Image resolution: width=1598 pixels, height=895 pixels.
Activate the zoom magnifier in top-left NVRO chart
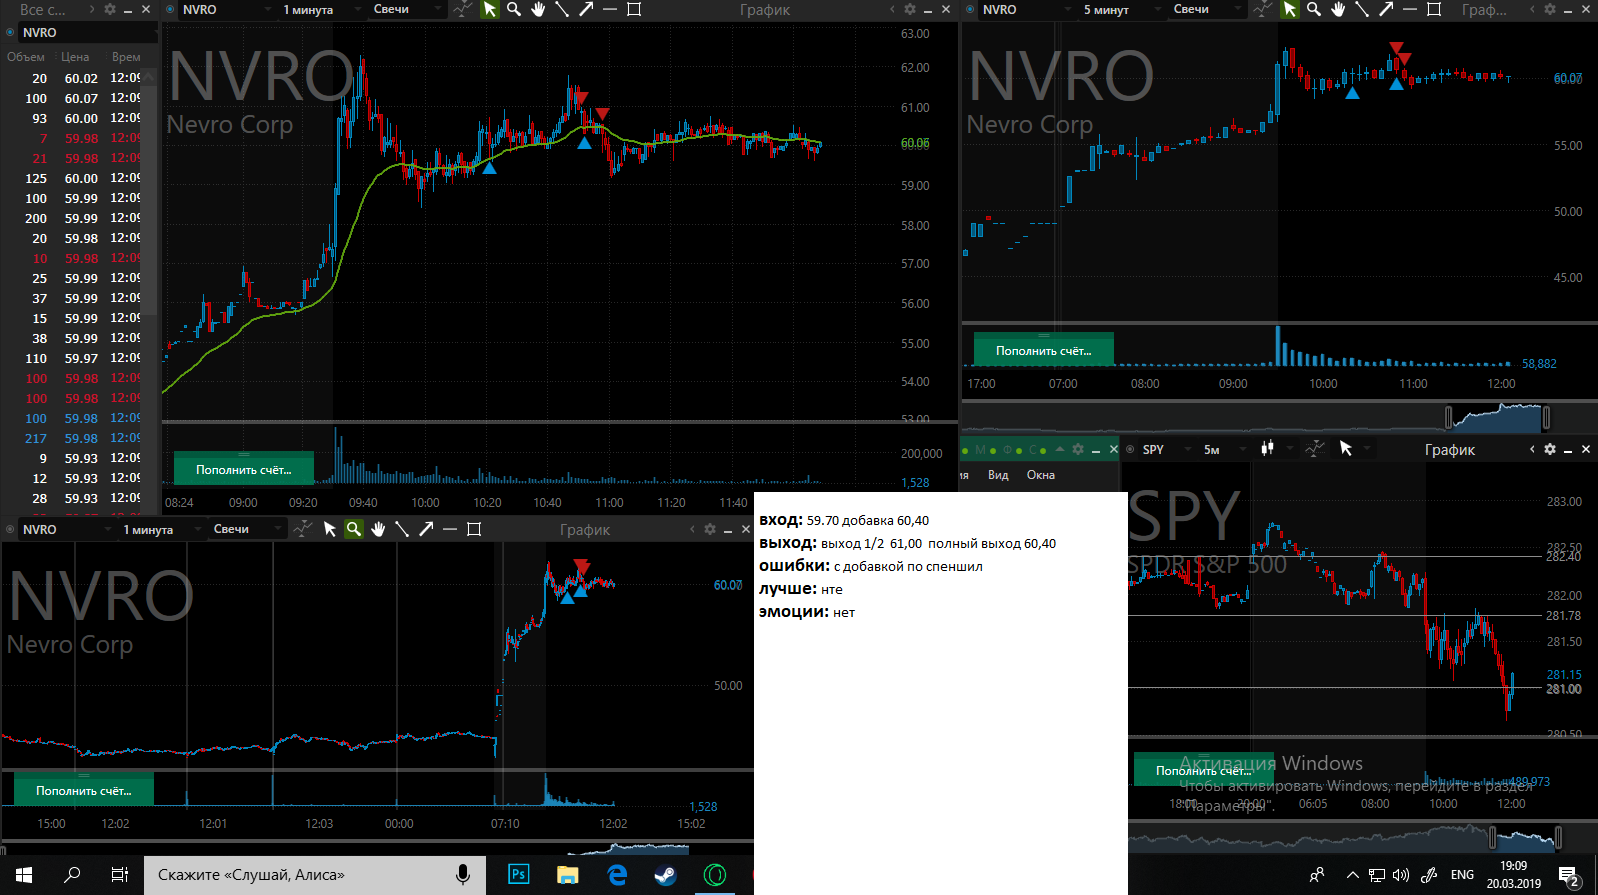tap(514, 9)
